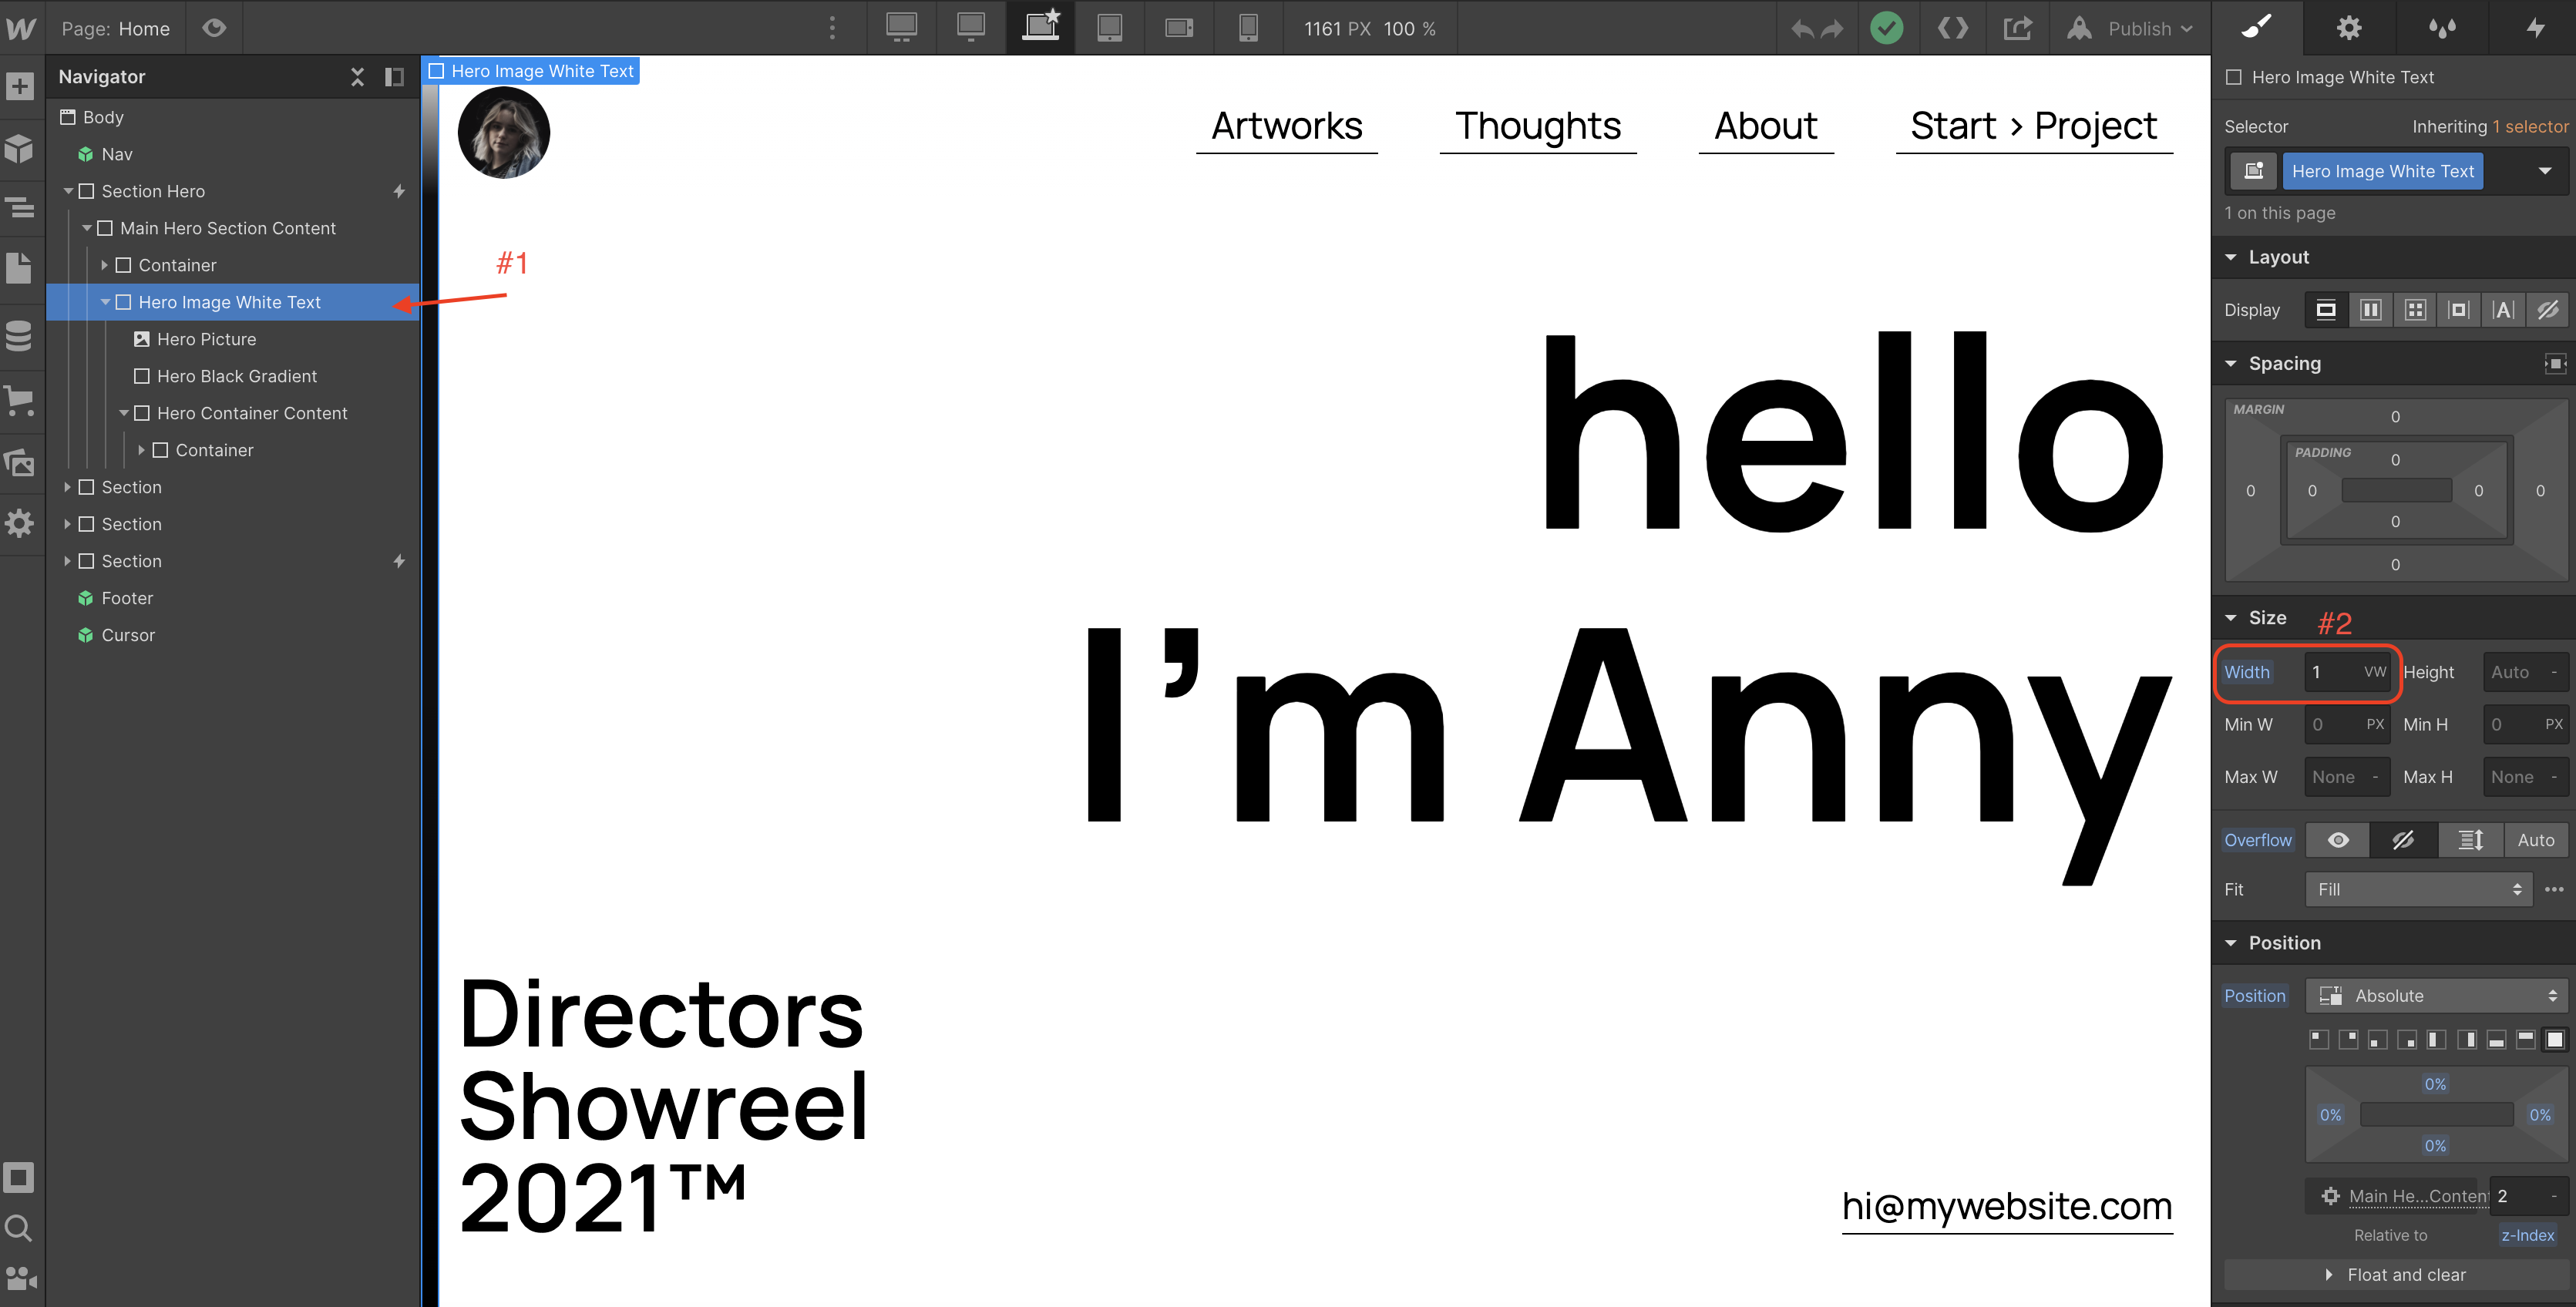
Task: Open the Fit dropdown
Action: click(x=2418, y=889)
